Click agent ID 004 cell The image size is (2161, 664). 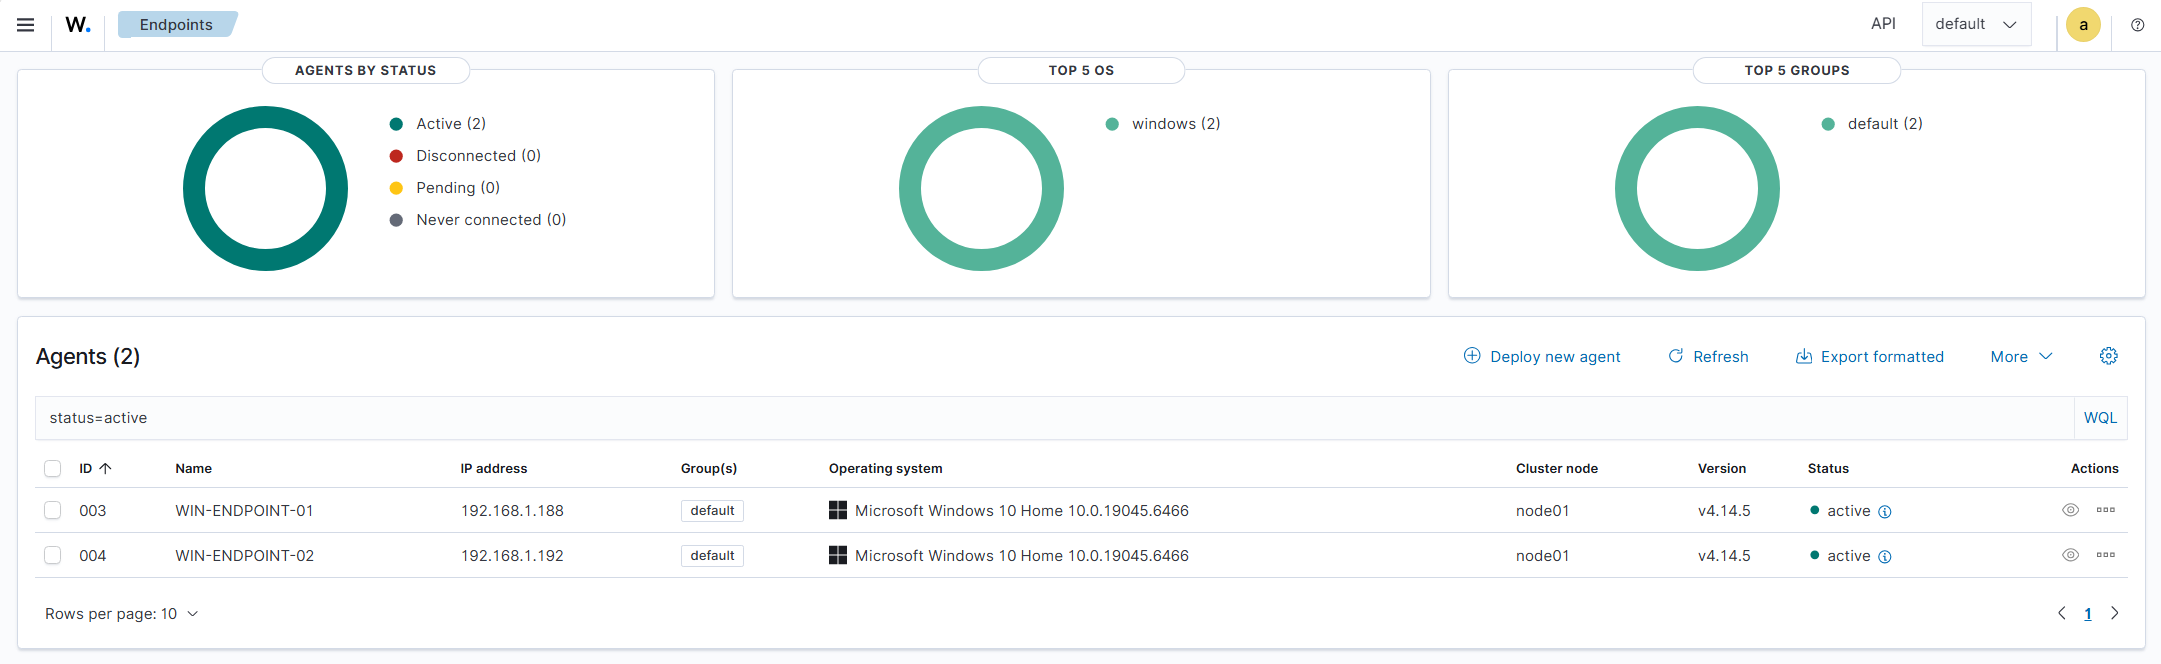point(93,556)
